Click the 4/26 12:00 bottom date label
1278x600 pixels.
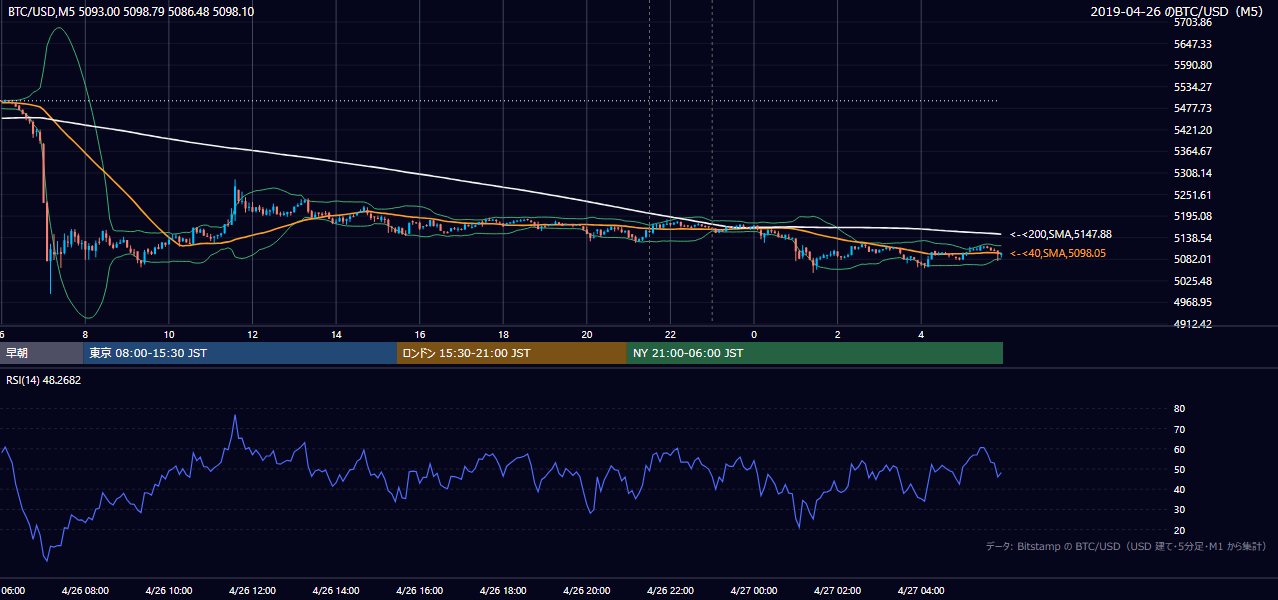click(x=252, y=591)
